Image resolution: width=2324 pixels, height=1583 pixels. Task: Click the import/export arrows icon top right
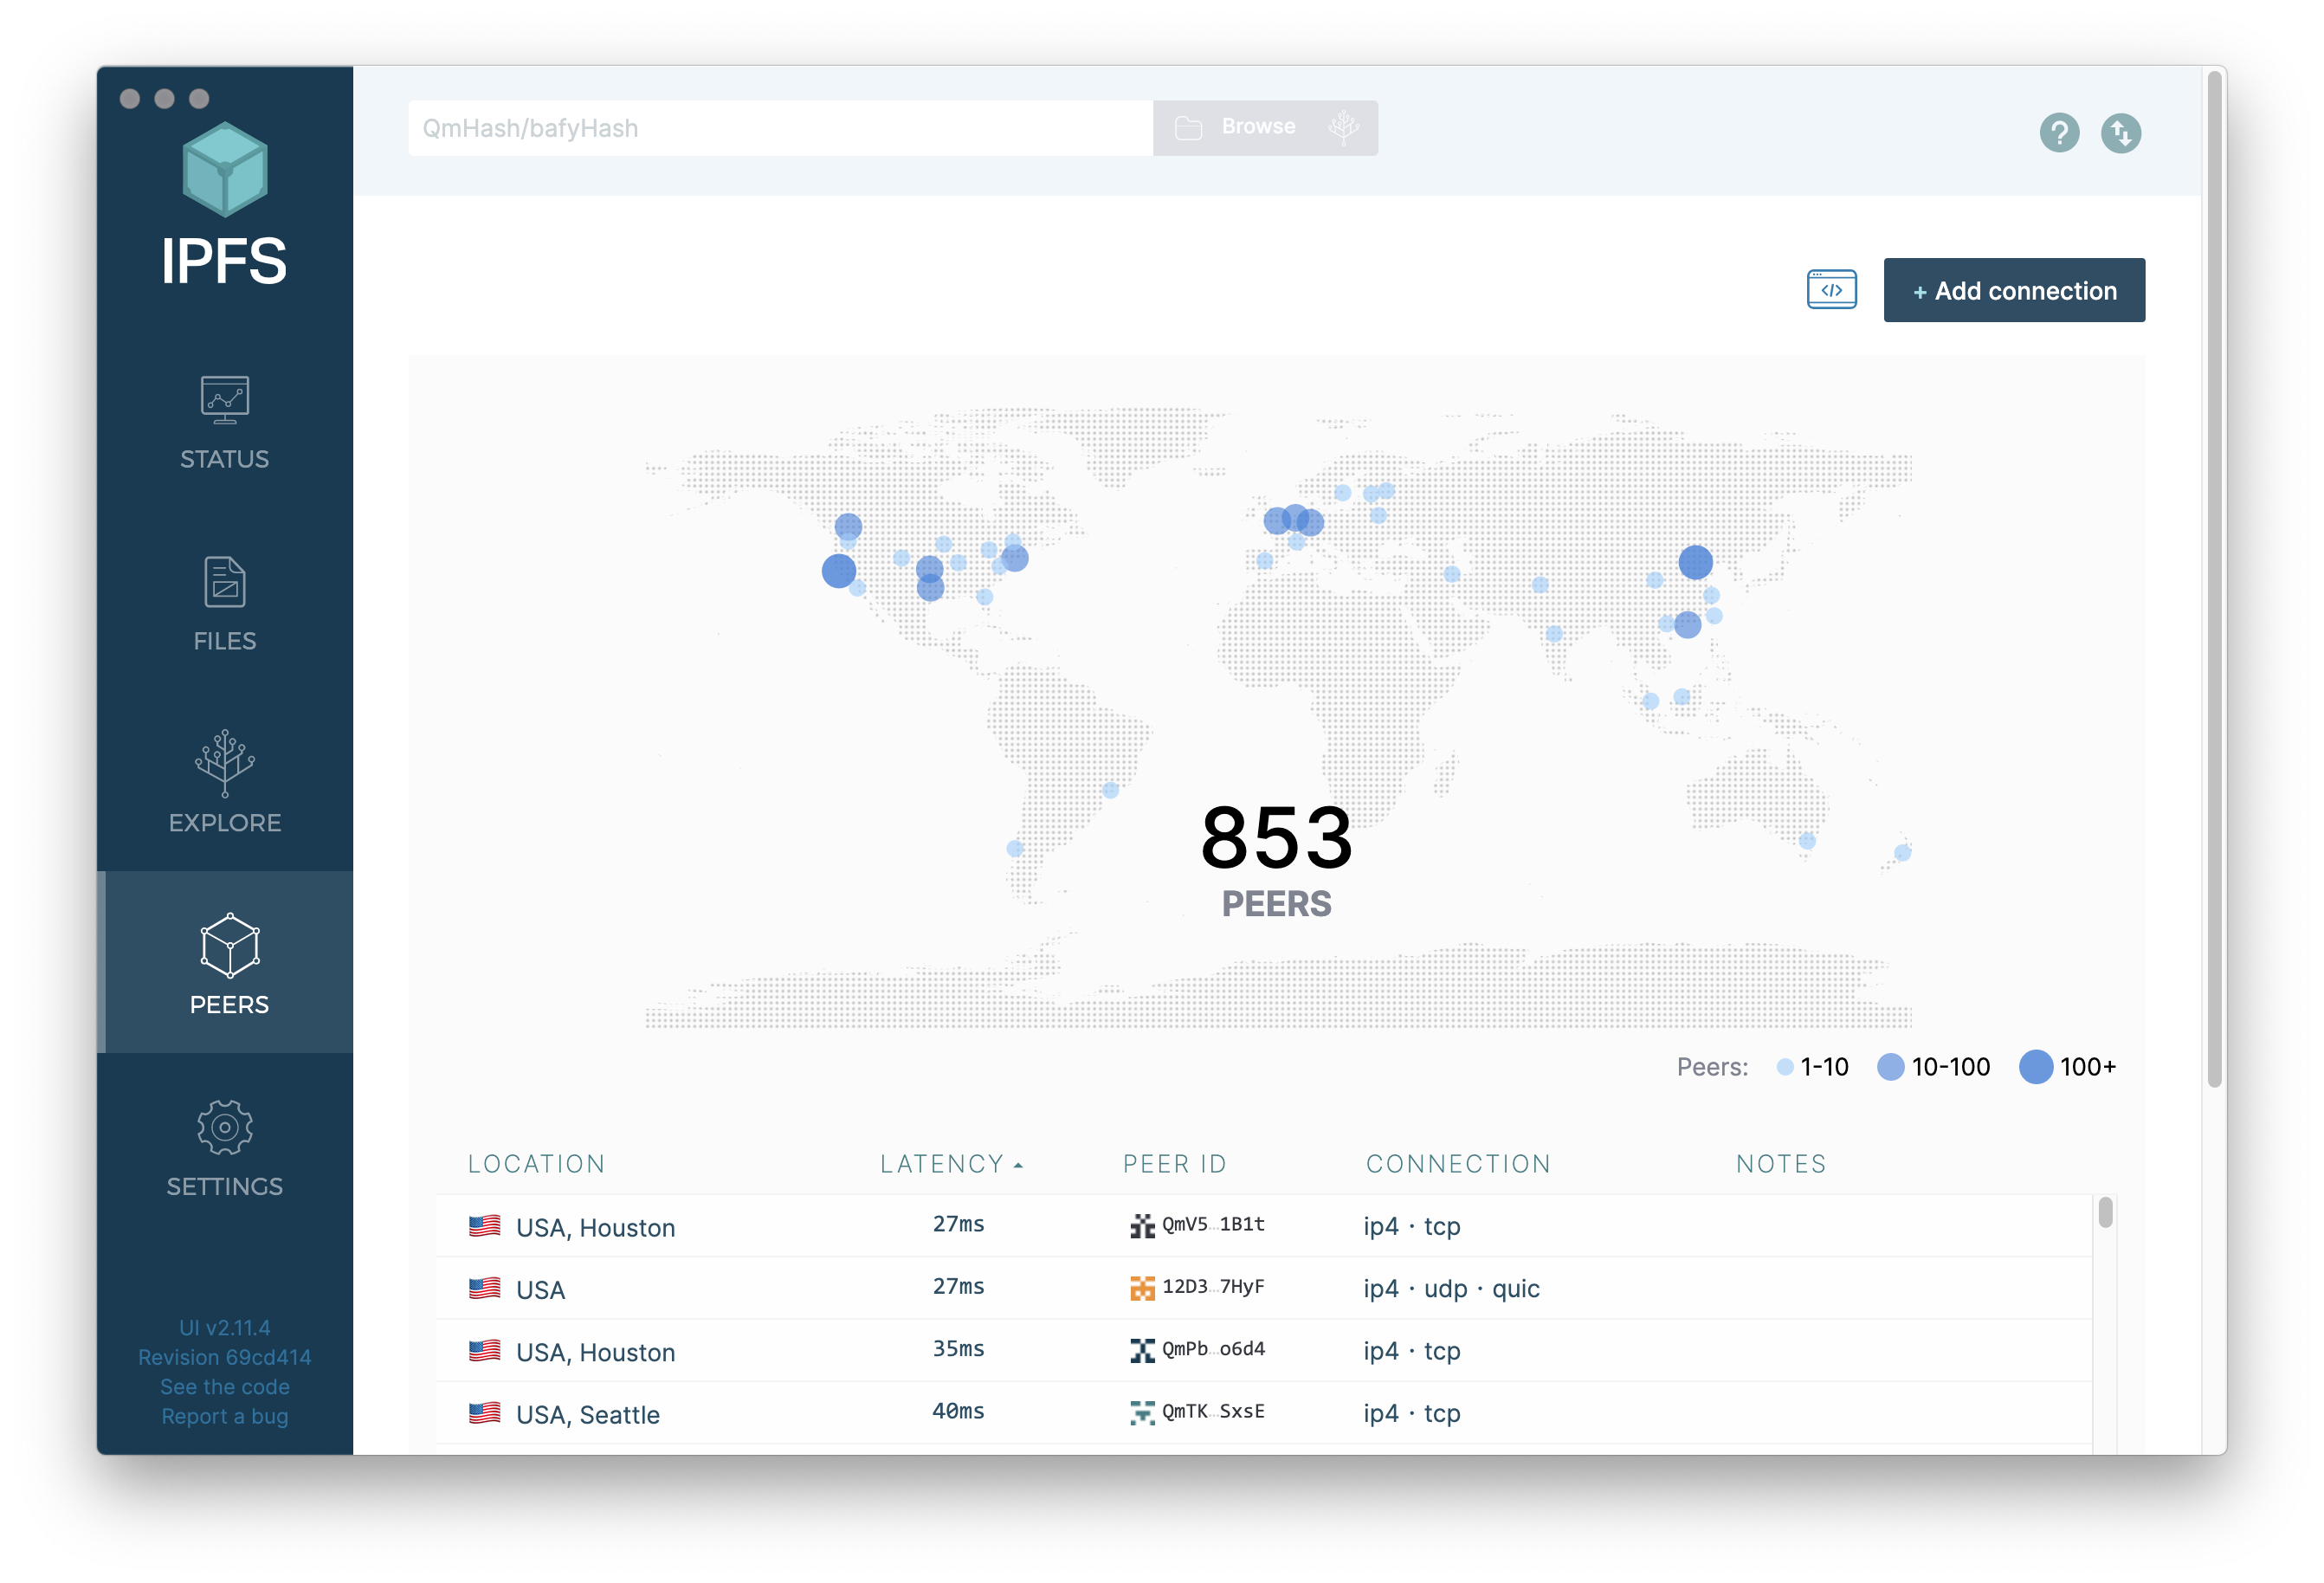click(2122, 132)
